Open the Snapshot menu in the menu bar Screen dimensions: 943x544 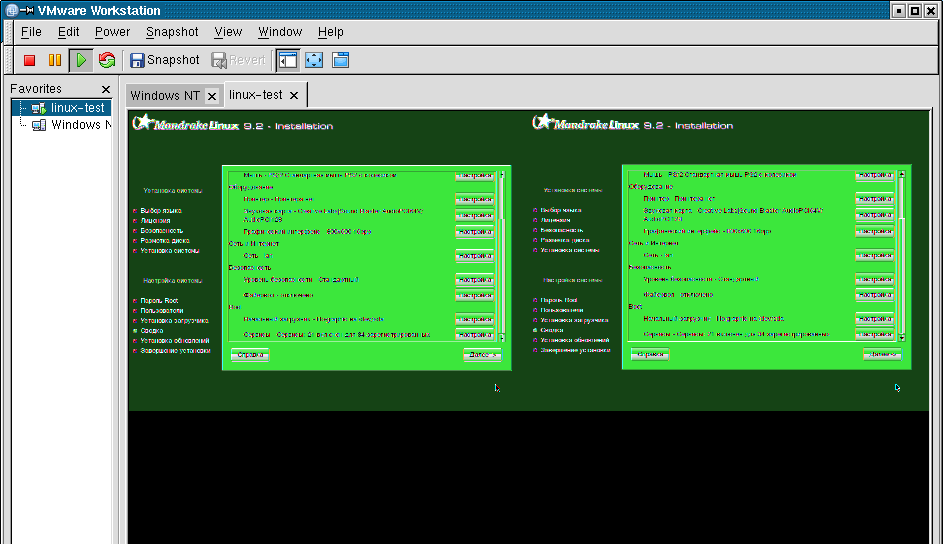[x=172, y=32]
